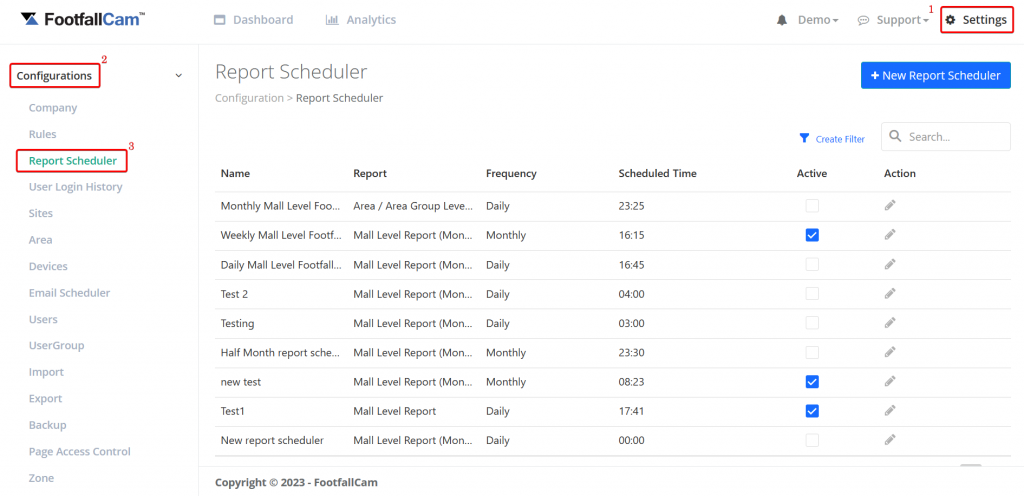The image size is (1024, 496).
Task: Click the Support chat bubble icon
Action: click(863, 20)
